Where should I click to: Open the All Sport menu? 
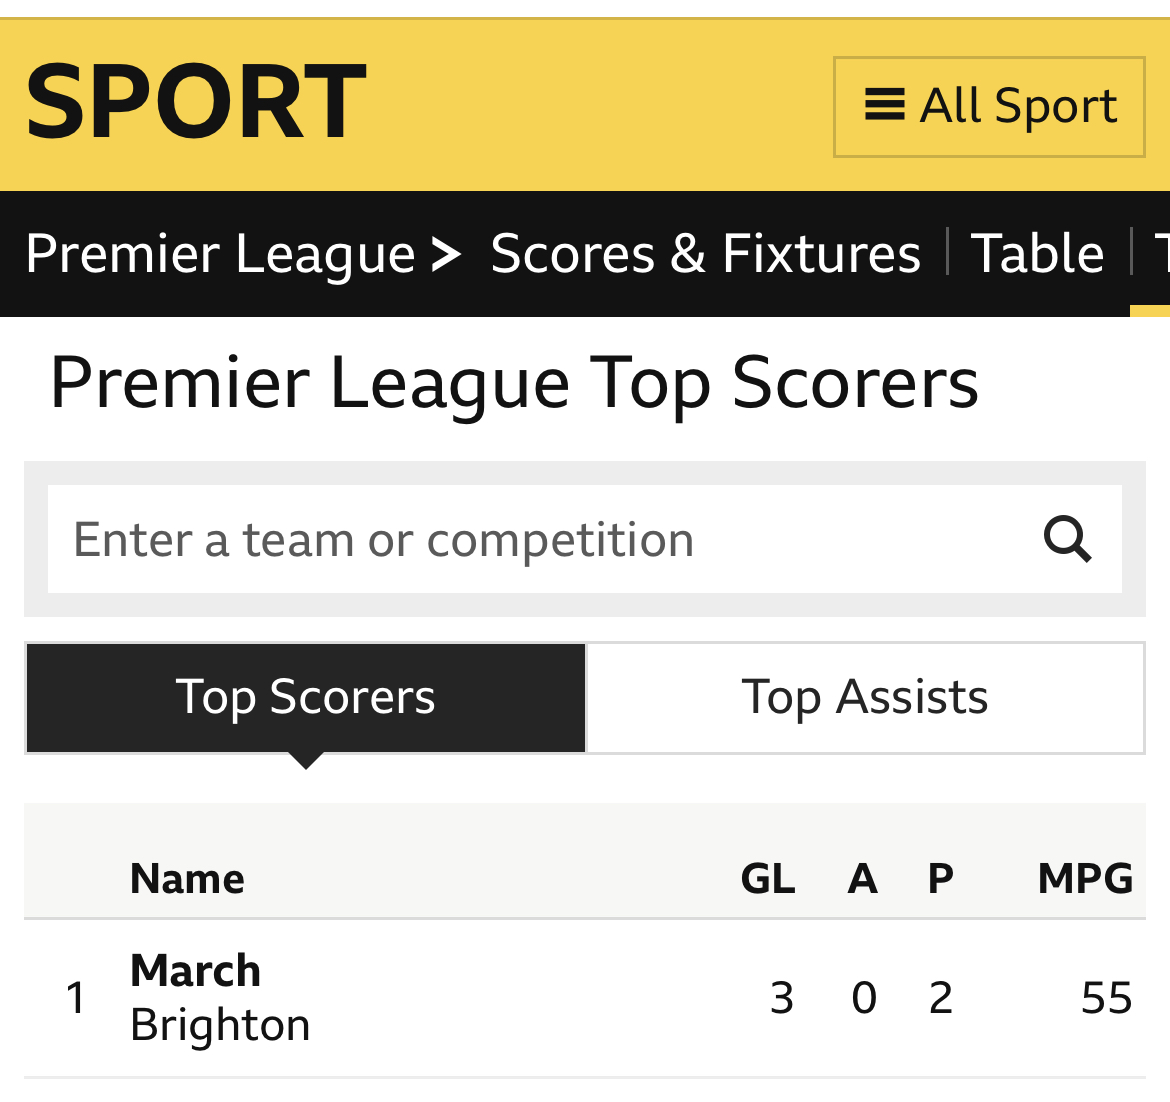989,107
